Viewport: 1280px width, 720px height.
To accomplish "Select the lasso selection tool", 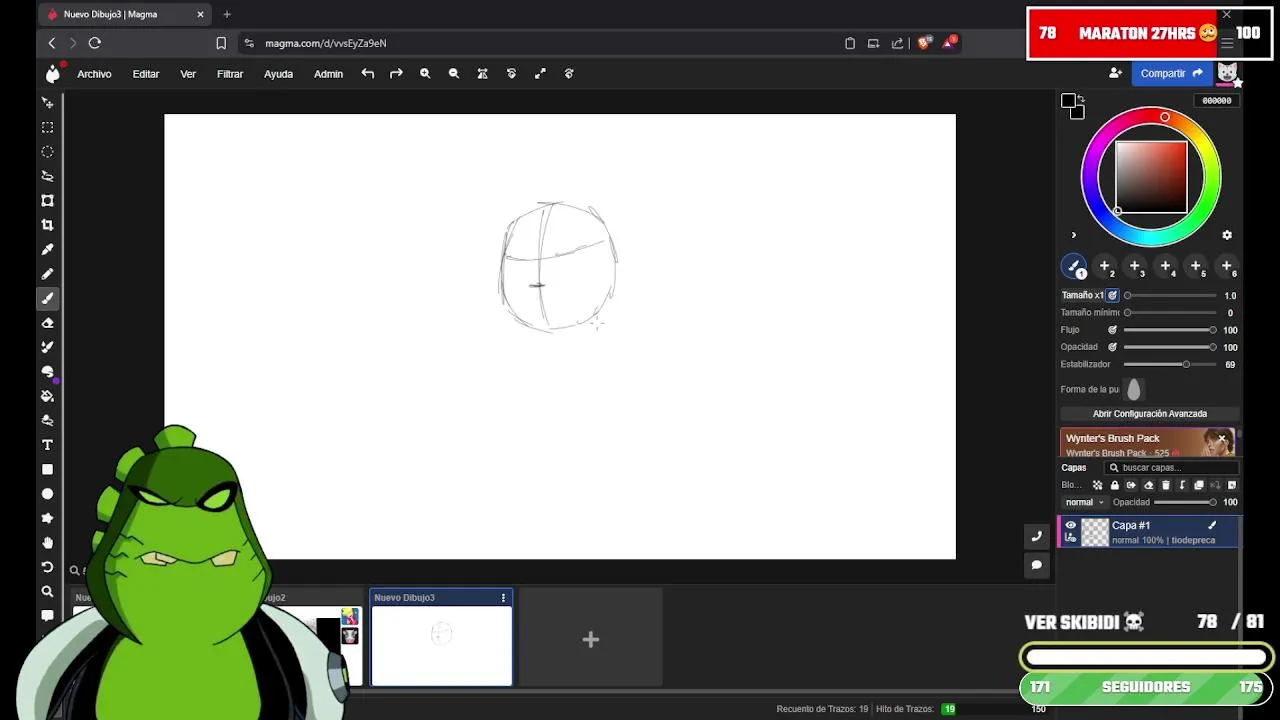I will click(x=47, y=176).
